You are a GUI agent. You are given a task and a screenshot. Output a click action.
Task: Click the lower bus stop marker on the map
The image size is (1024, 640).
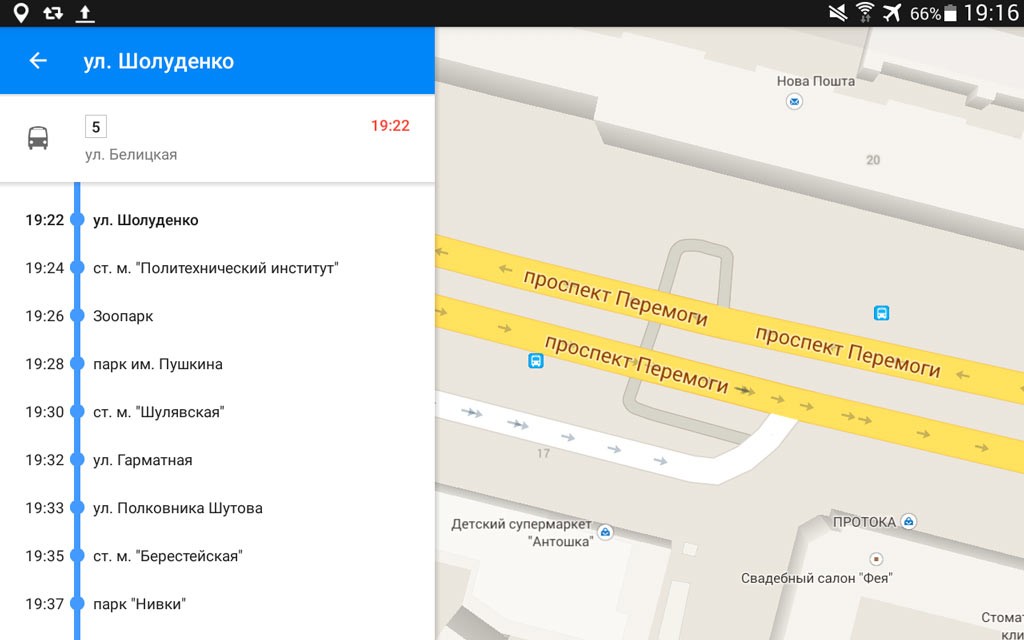click(536, 362)
